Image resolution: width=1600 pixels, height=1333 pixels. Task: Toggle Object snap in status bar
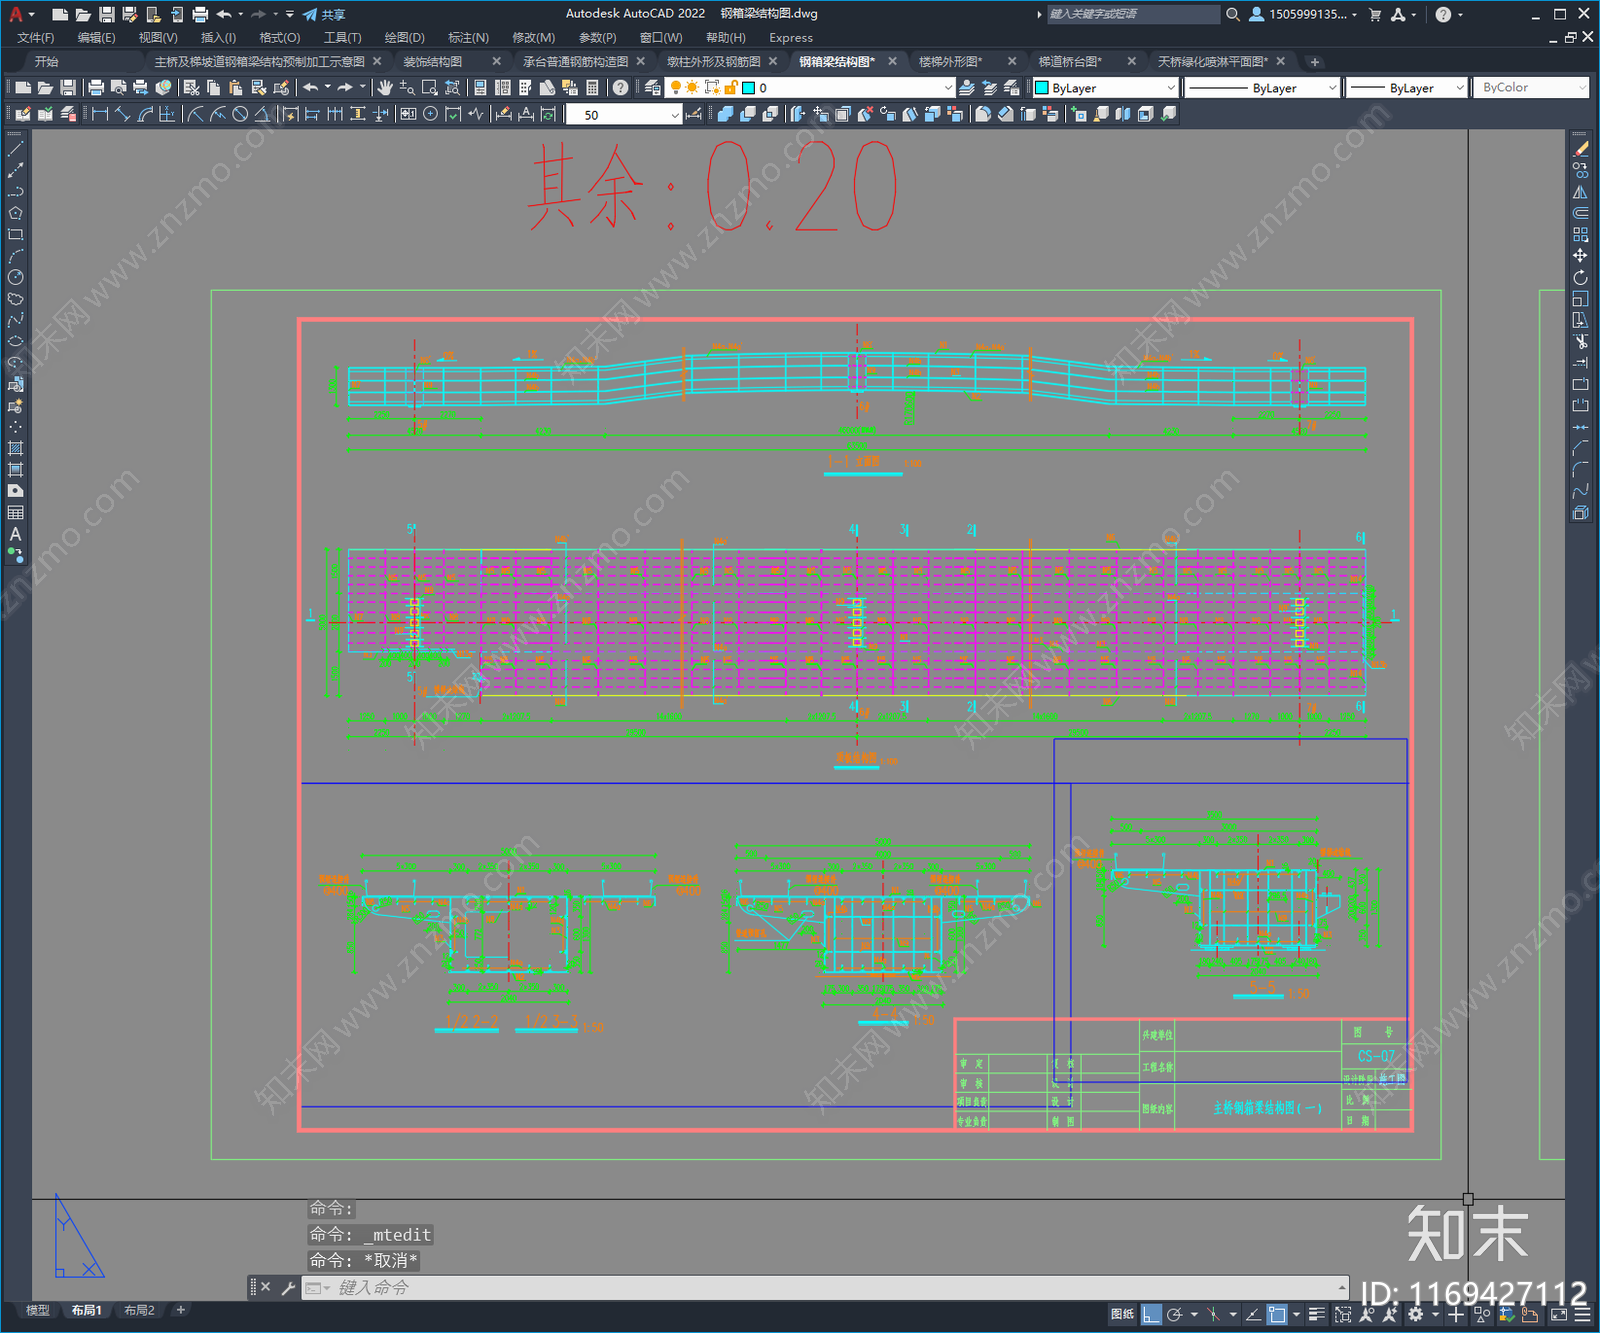(1277, 1314)
